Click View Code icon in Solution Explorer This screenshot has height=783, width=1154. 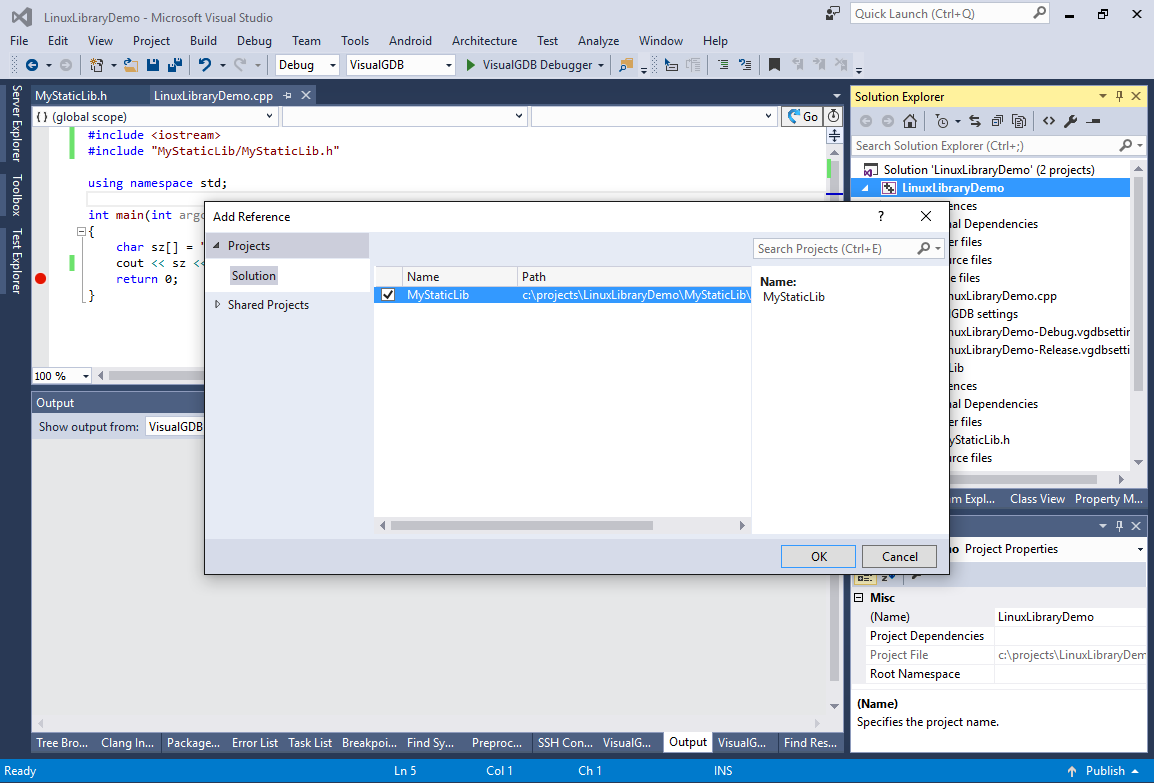tap(1048, 121)
